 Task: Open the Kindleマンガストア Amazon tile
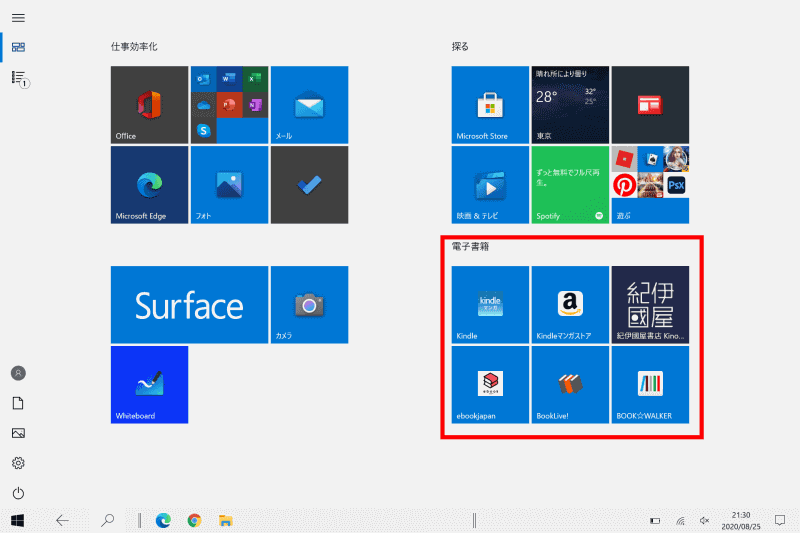coord(570,304)
